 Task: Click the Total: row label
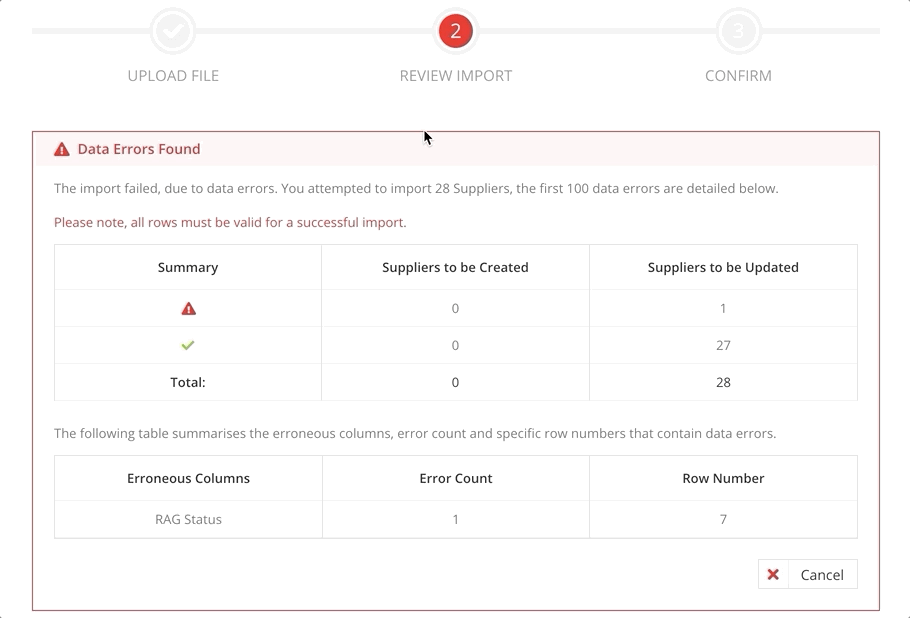point(187,382)
